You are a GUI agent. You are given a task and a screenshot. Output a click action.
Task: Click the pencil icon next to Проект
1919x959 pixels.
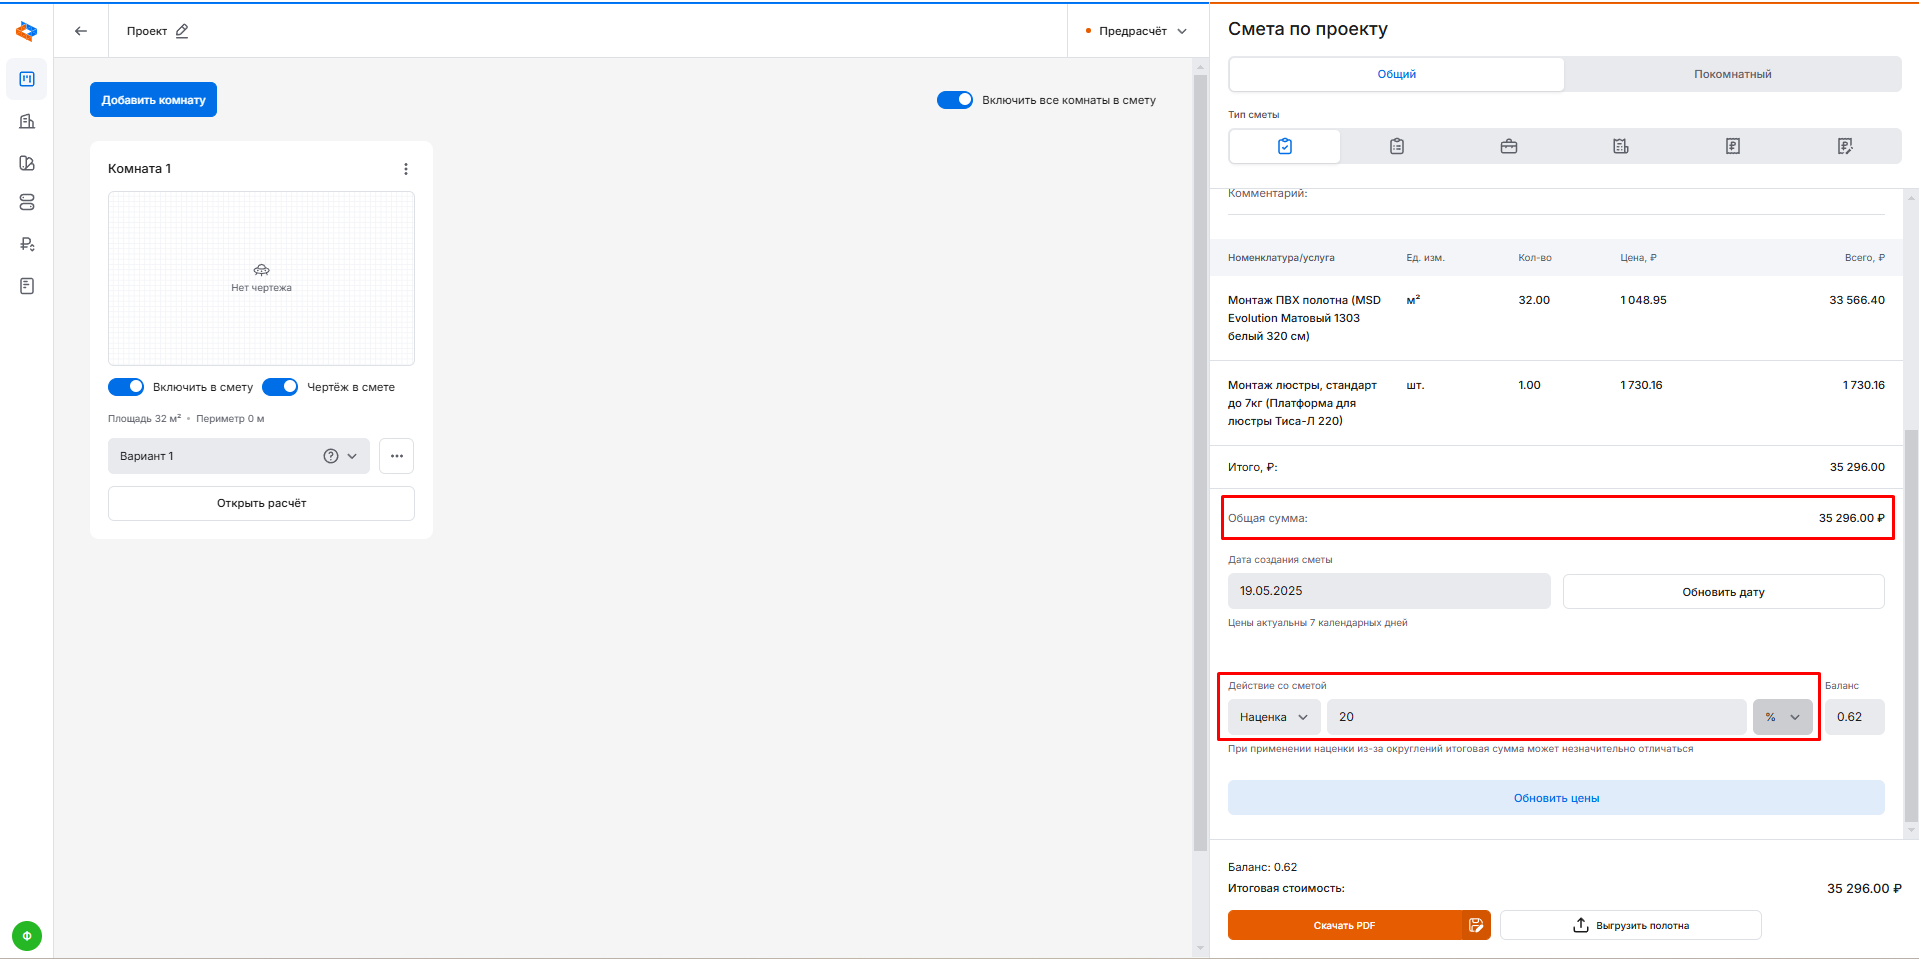tap(182, 31)
